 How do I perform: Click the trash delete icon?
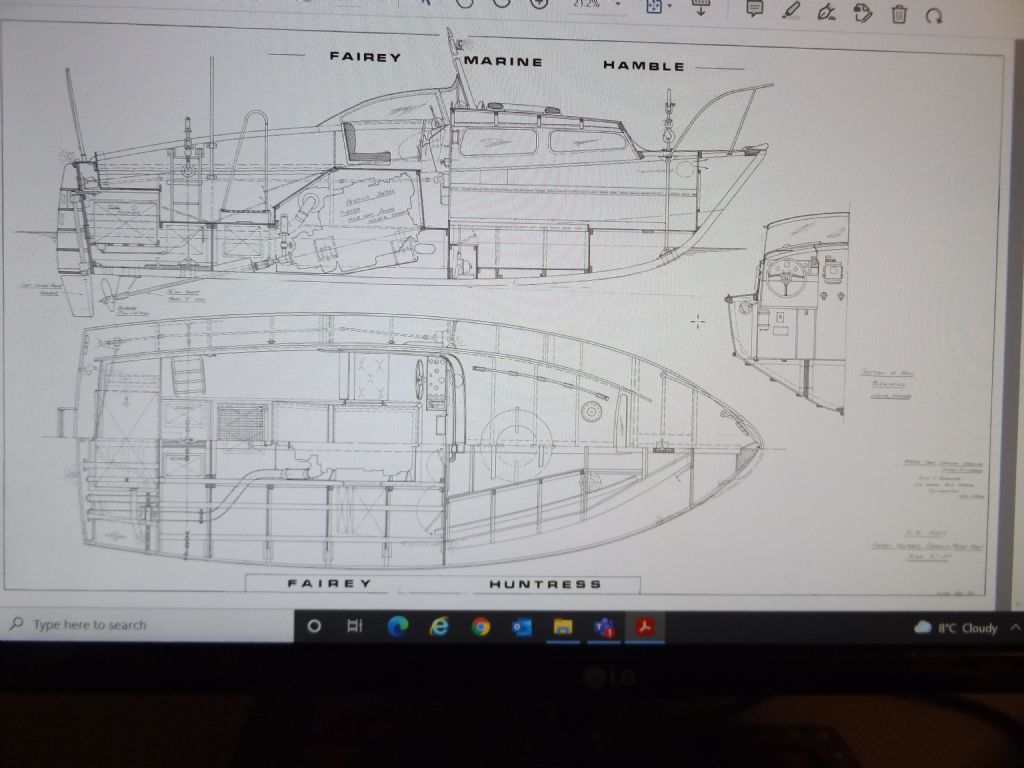click(899, 14)
